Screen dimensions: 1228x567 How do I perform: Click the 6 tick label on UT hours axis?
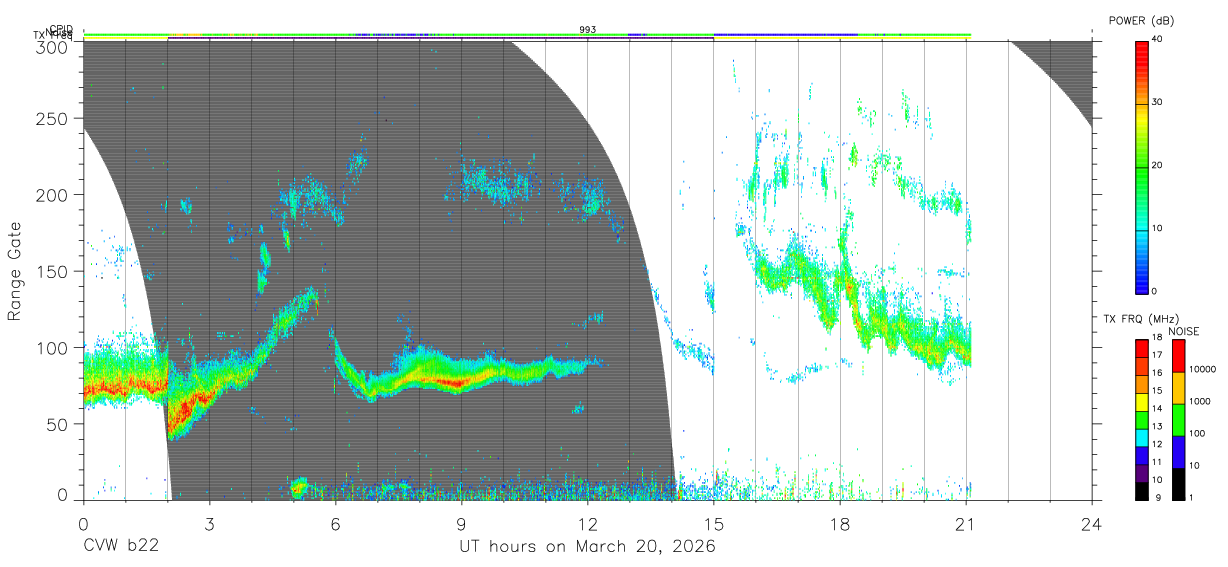[335, 522]
